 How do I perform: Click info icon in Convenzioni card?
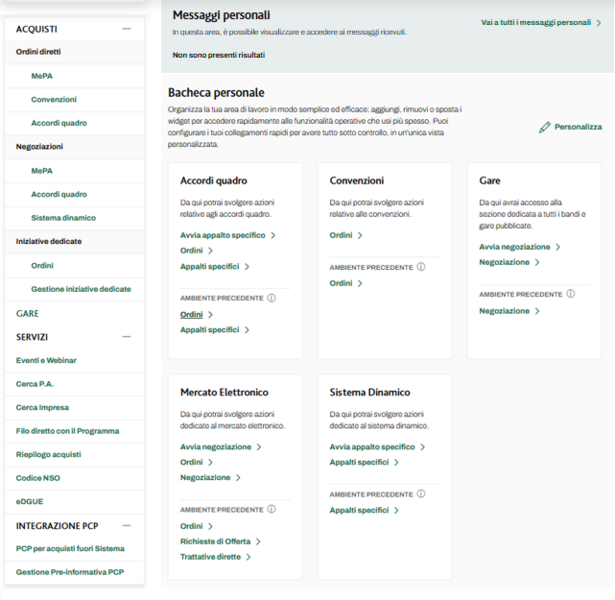point(421,267)
